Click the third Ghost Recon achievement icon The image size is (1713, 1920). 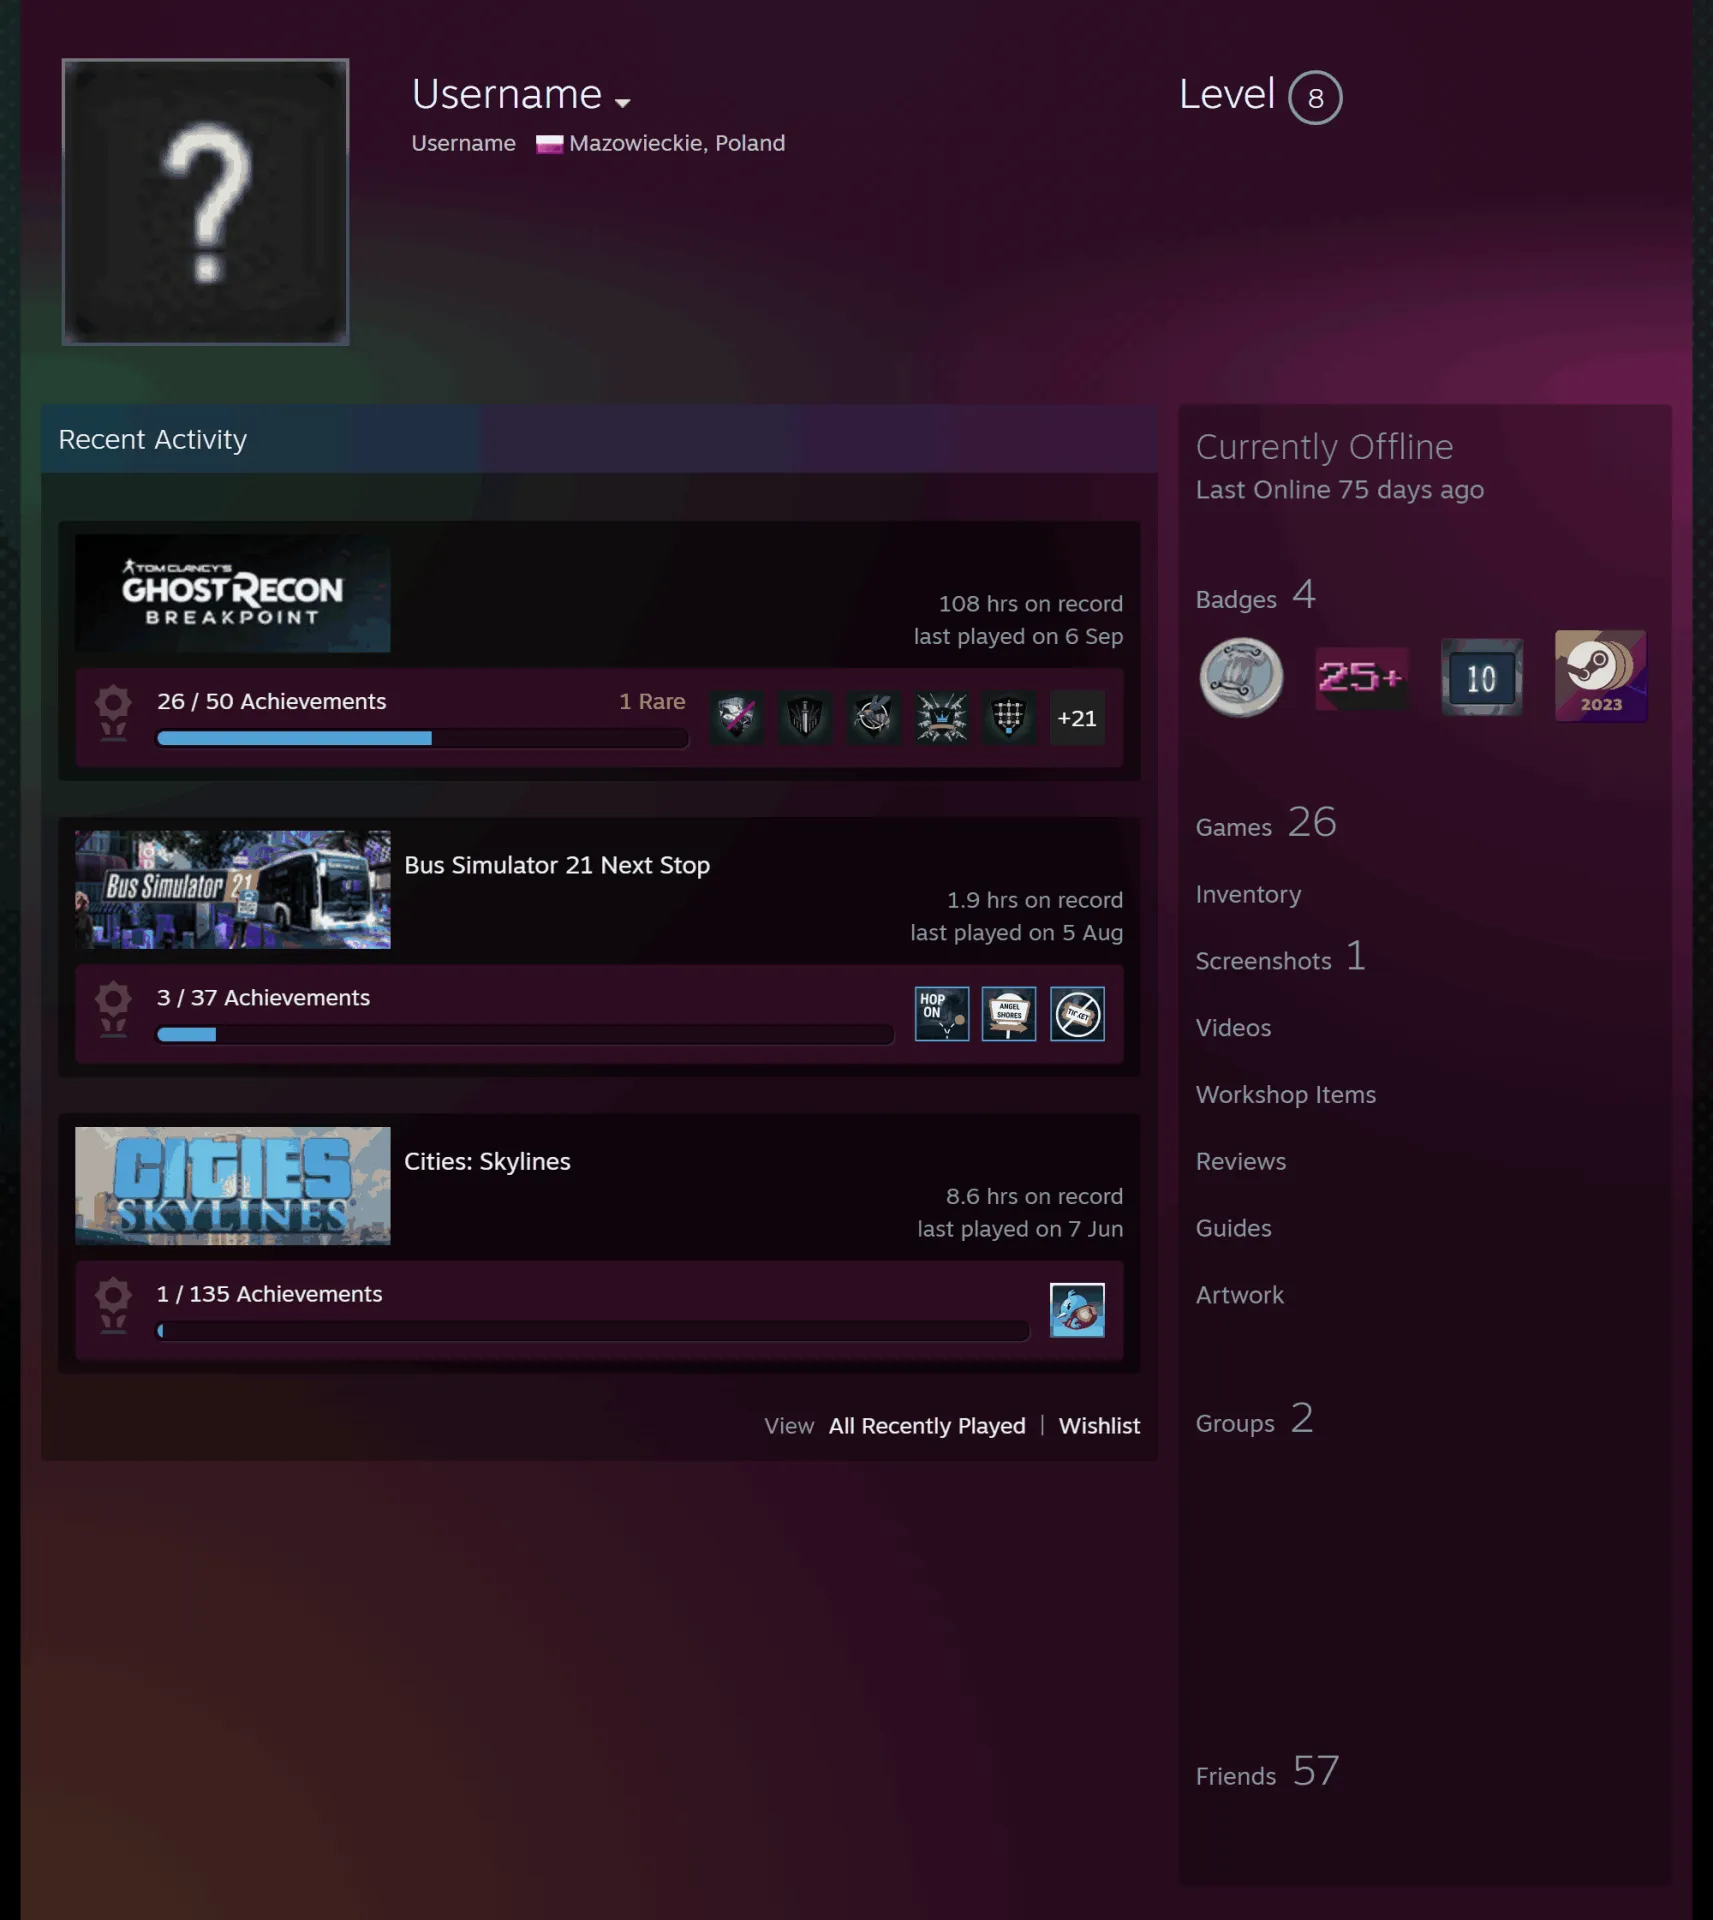coord(873,717)
